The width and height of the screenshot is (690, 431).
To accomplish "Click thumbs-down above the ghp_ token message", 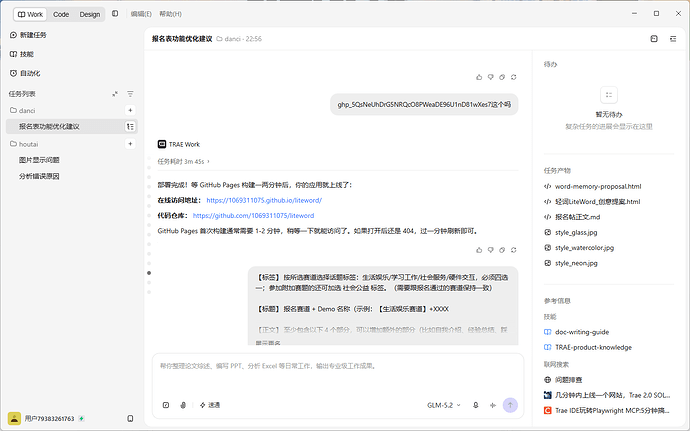I will coord(490,77).
